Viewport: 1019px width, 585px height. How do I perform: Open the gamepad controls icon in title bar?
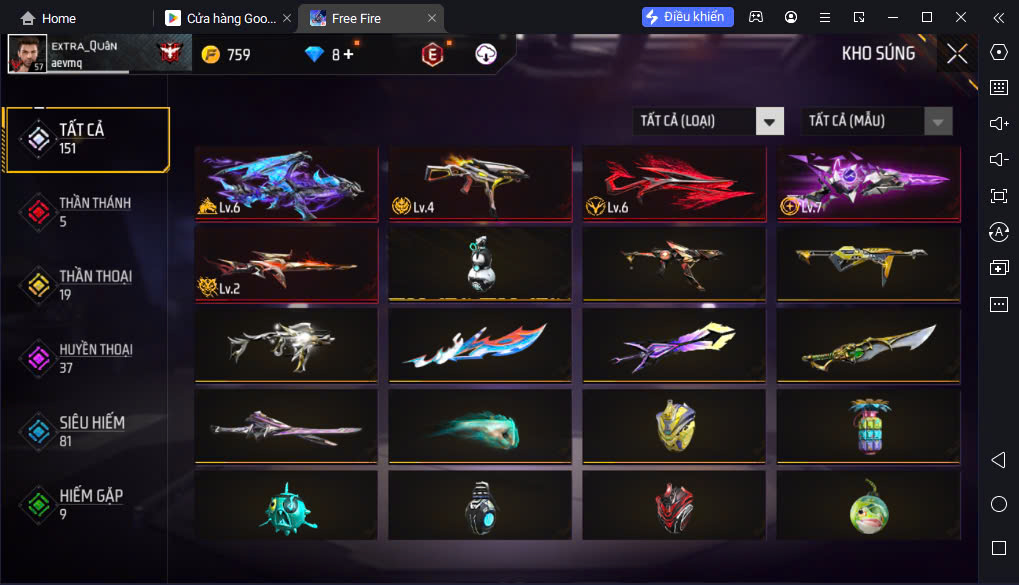(756, 18)
